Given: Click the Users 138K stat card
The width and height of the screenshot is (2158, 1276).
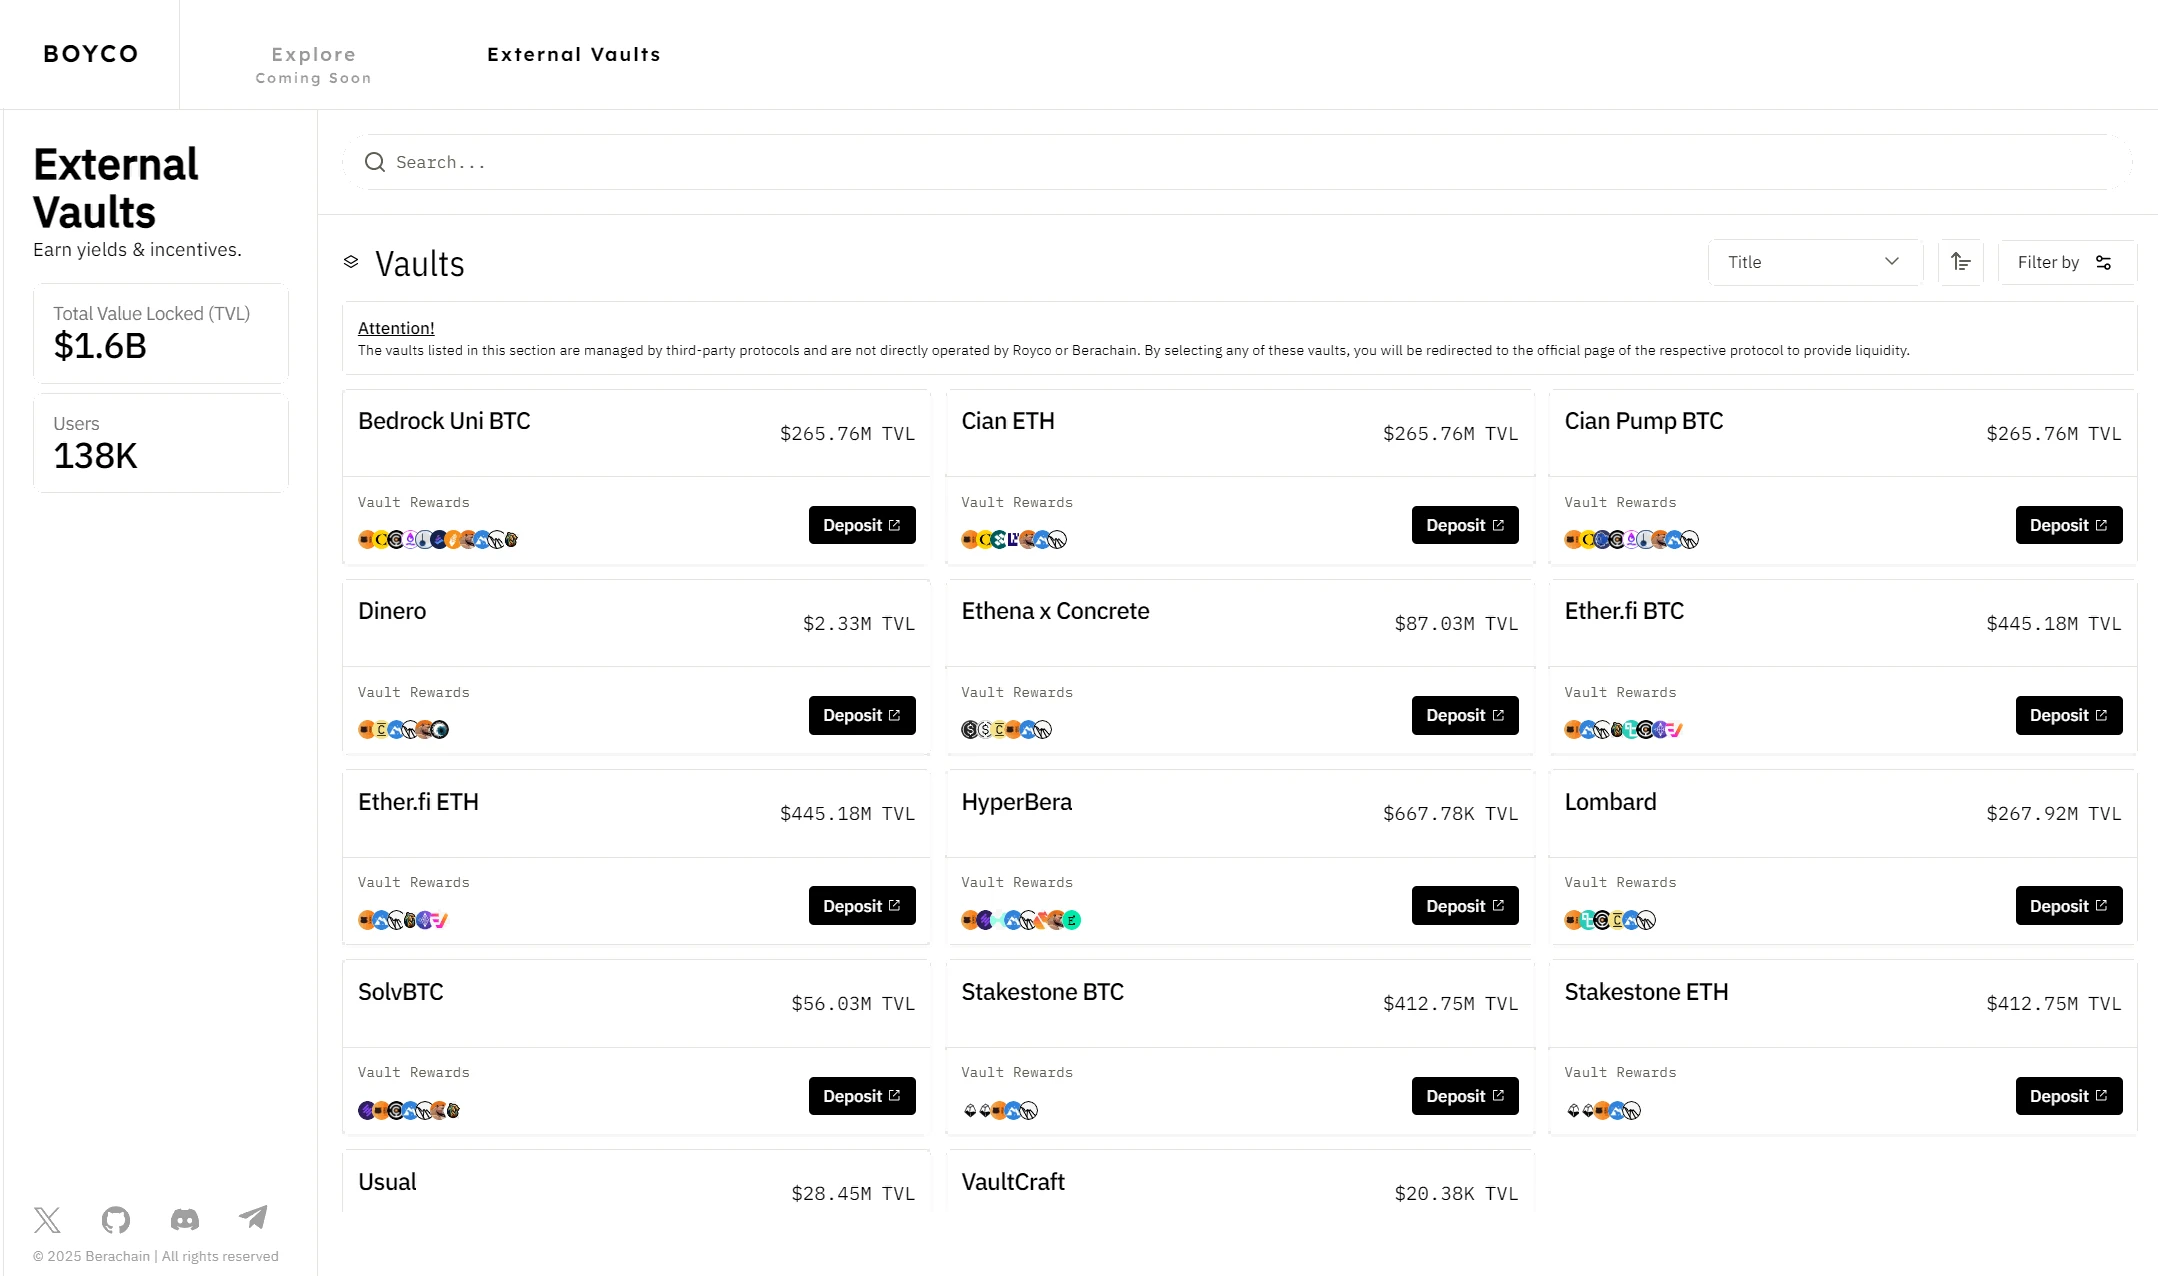Looking at the screenshot, I should [161, 443].
